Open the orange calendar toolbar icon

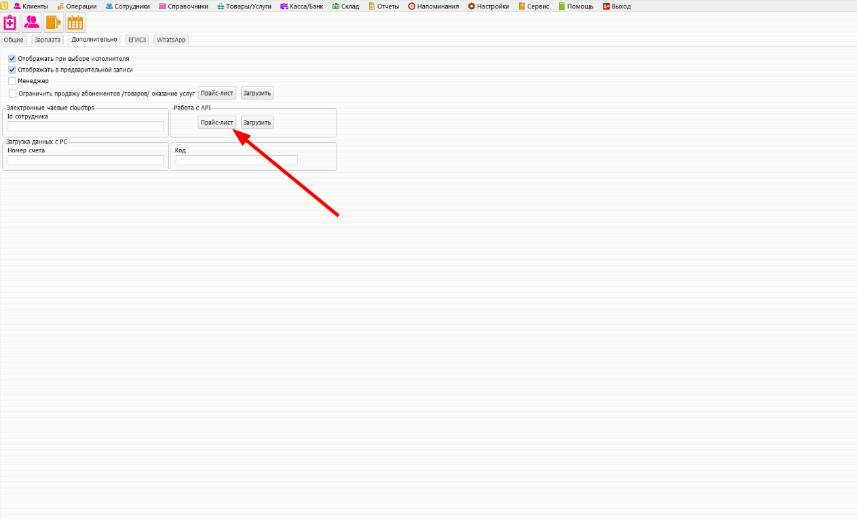coord(75,23)
